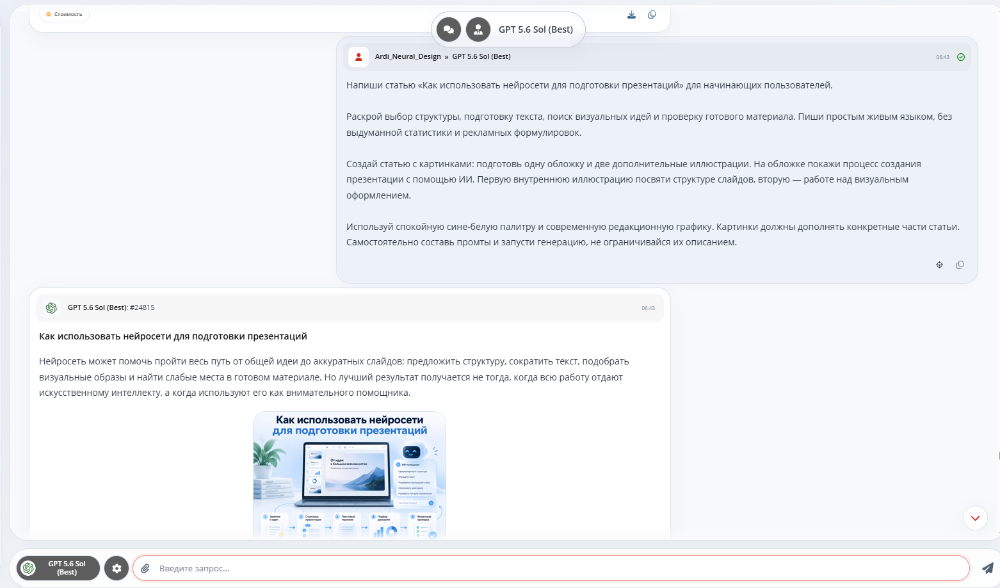This screenshot has height=588, width=1000.
Task: Click the Стоимость cost badge
Action: [64, 14]
